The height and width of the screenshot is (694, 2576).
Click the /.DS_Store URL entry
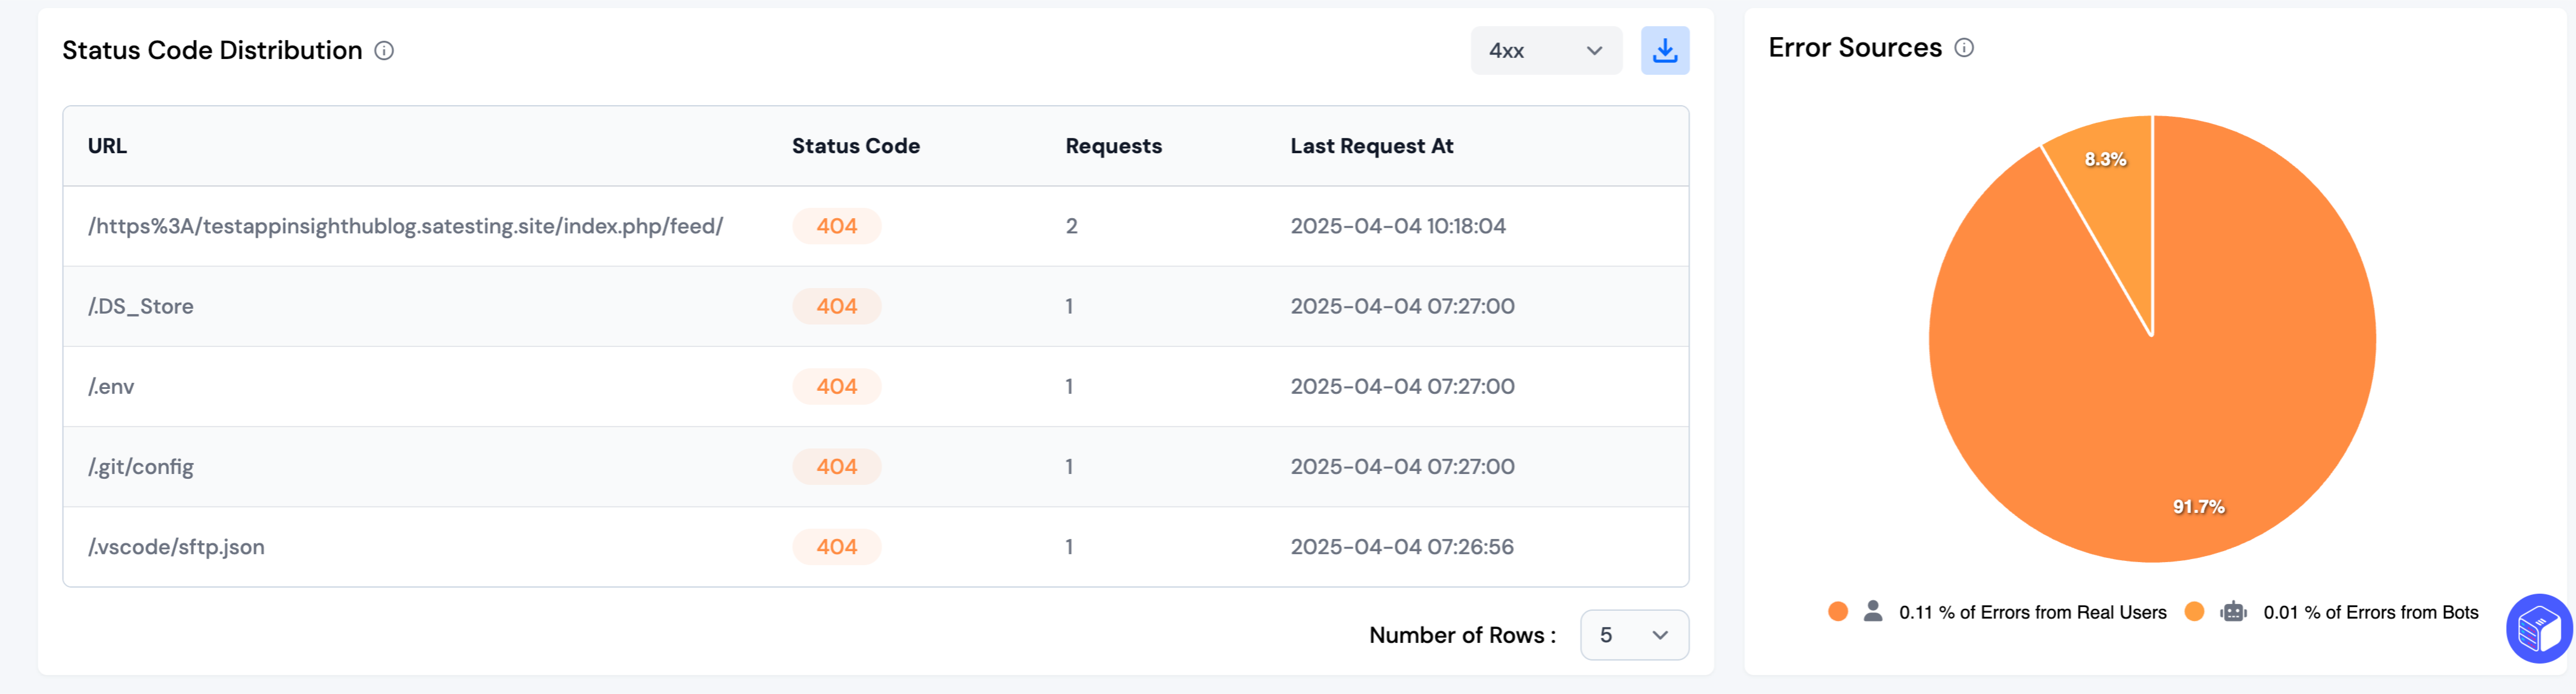(141, 307)
